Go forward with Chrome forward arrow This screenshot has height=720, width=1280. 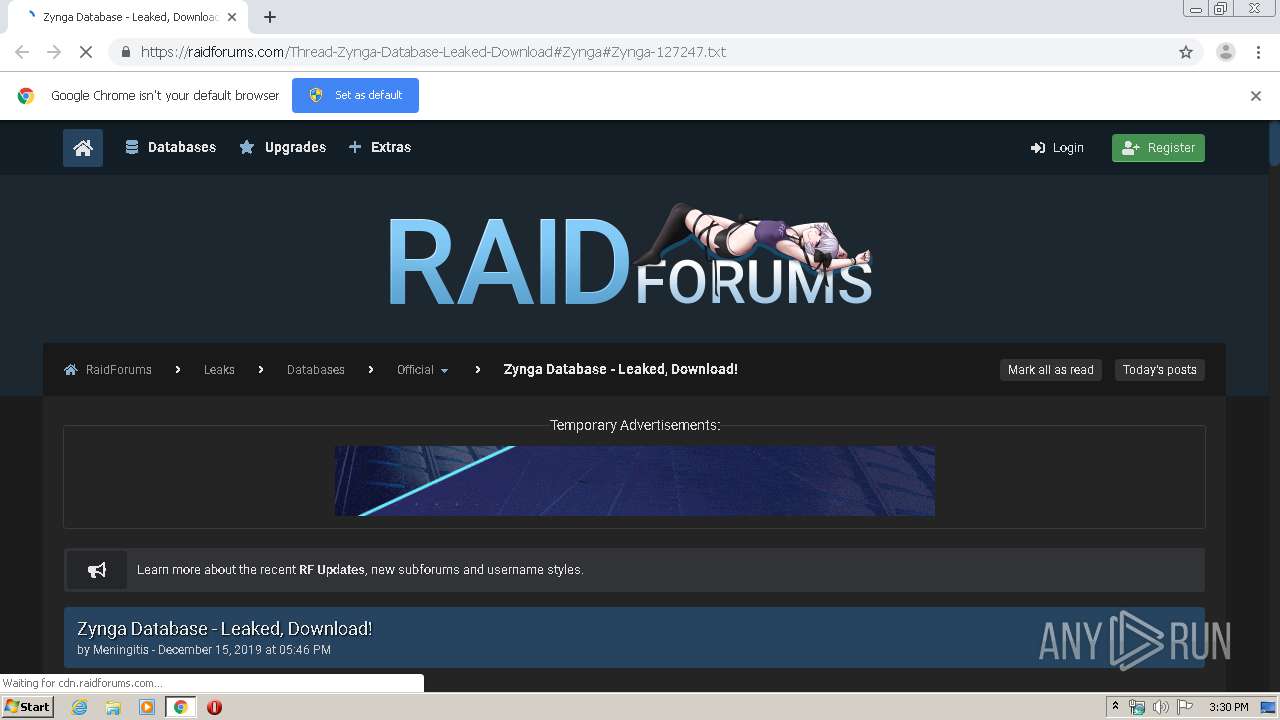(54, 52)
